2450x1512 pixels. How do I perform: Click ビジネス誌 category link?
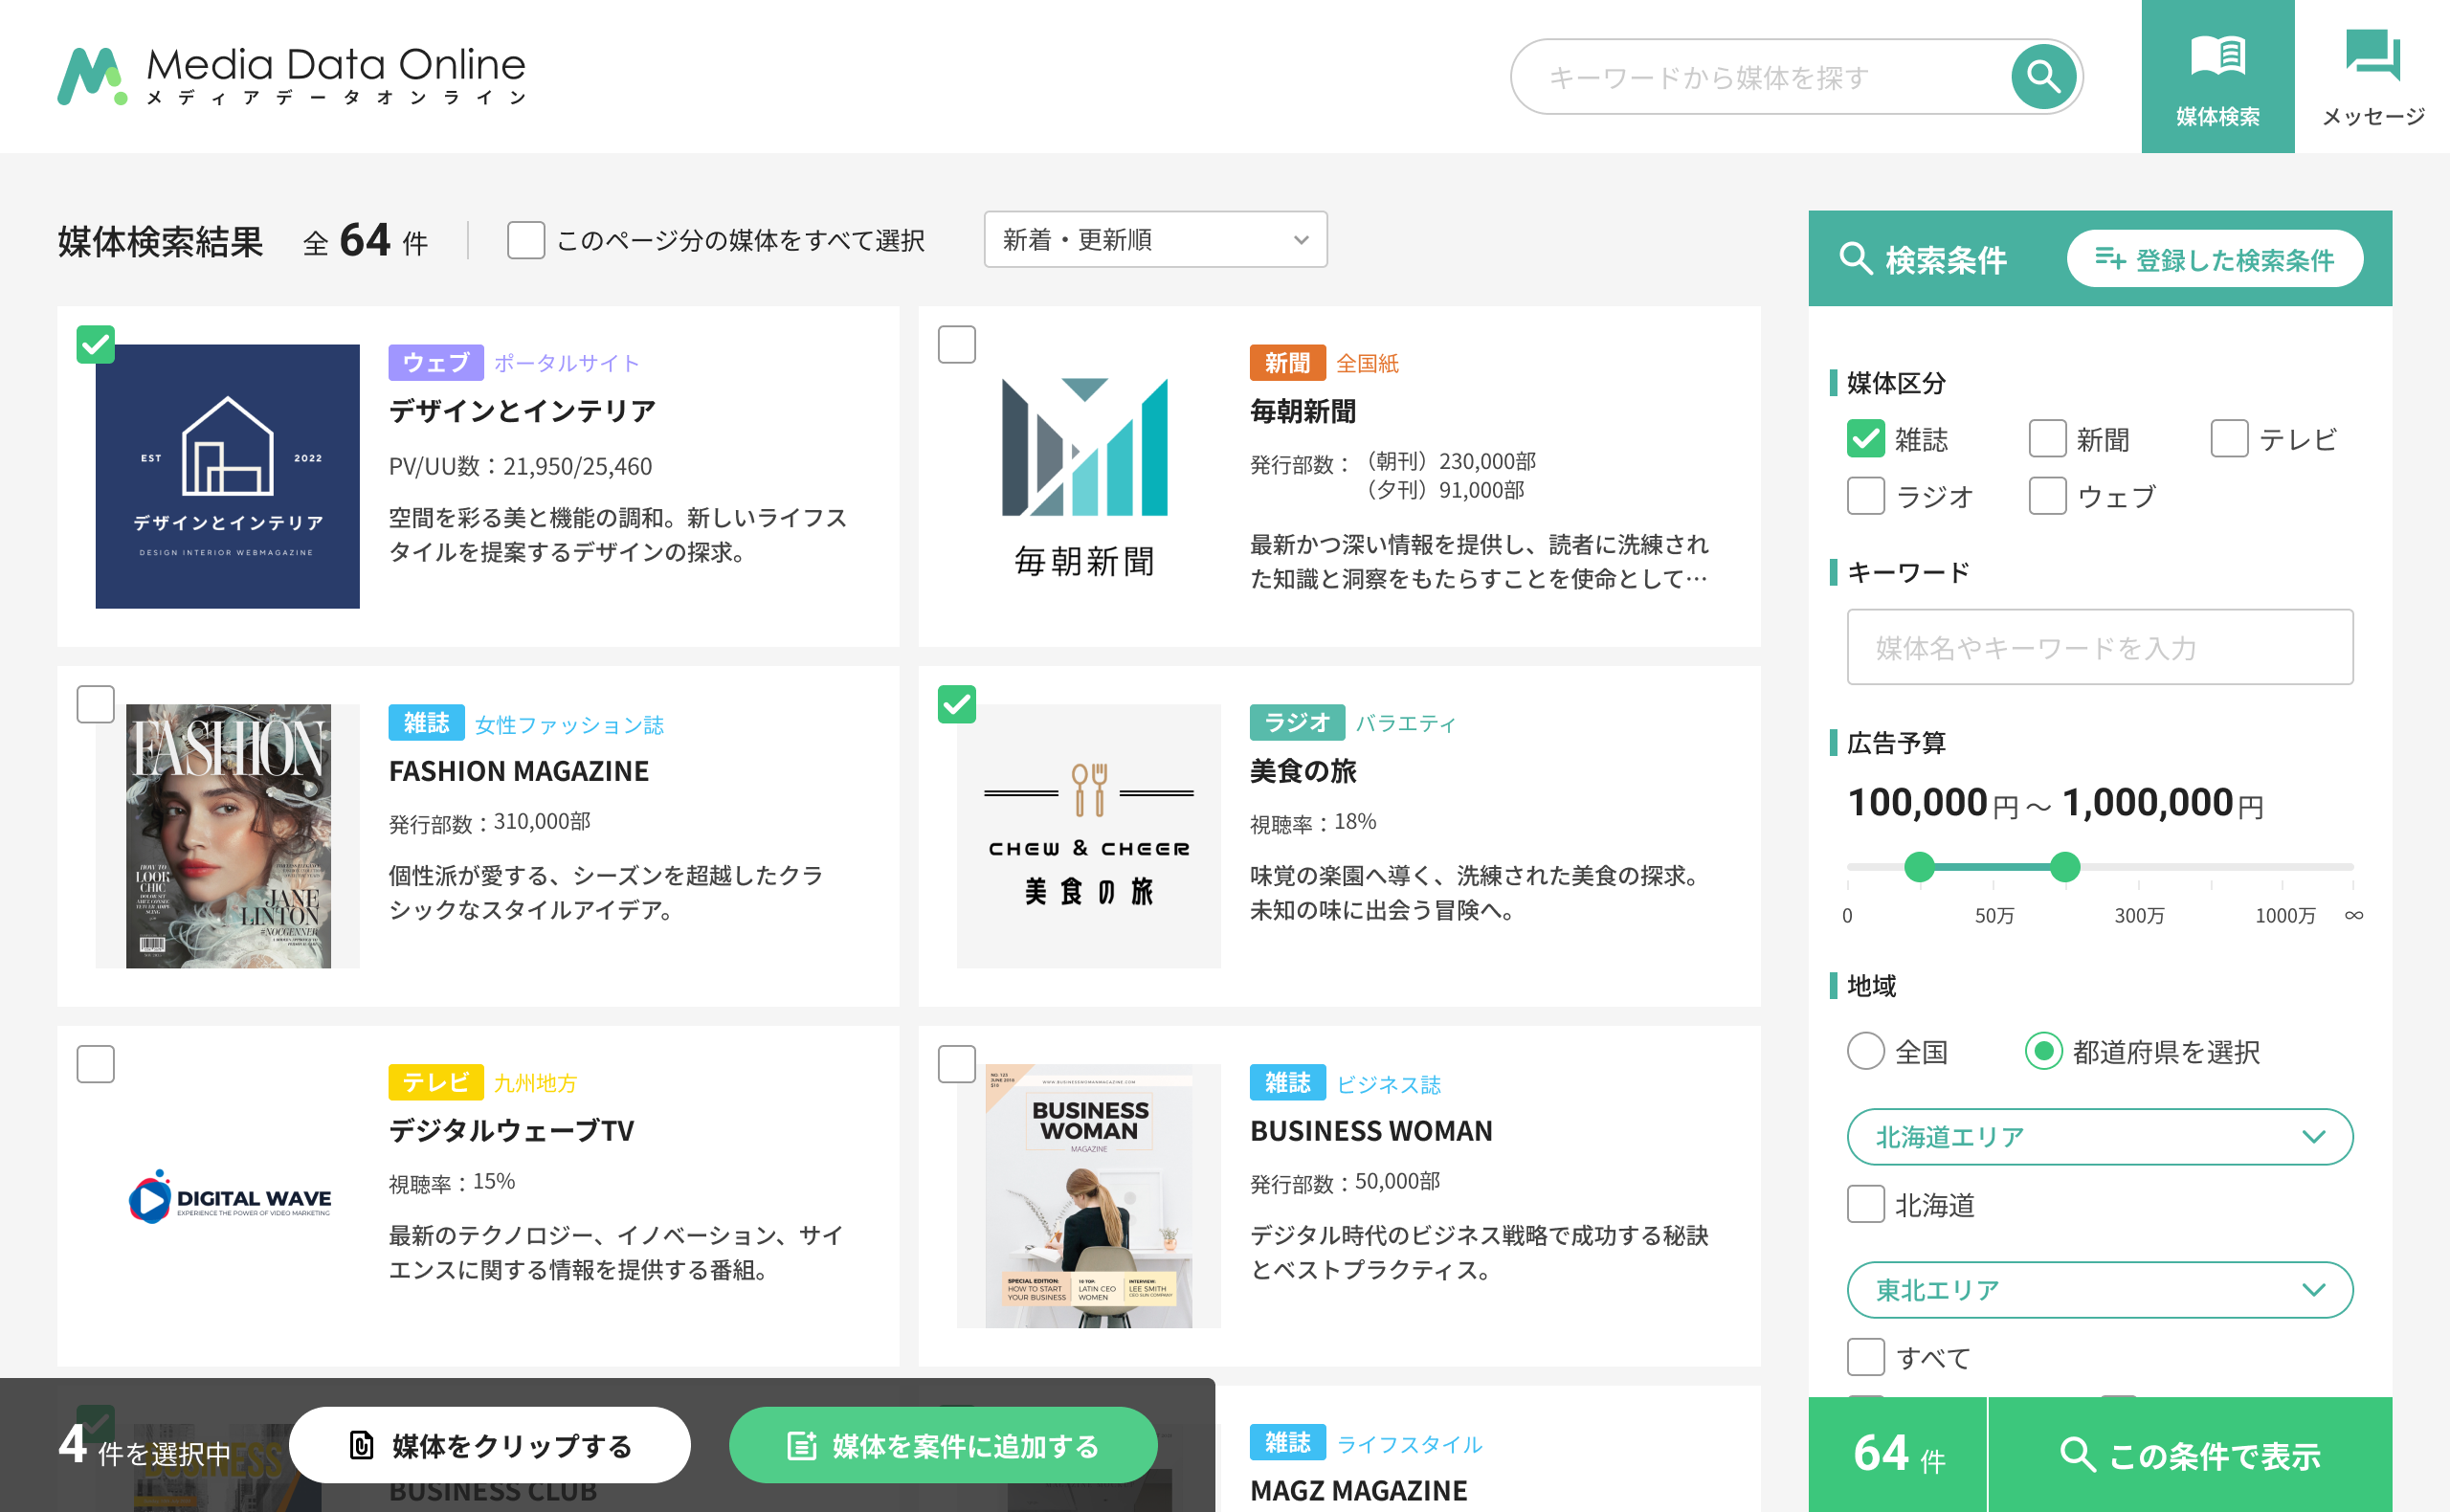tap(1388, 1084)
